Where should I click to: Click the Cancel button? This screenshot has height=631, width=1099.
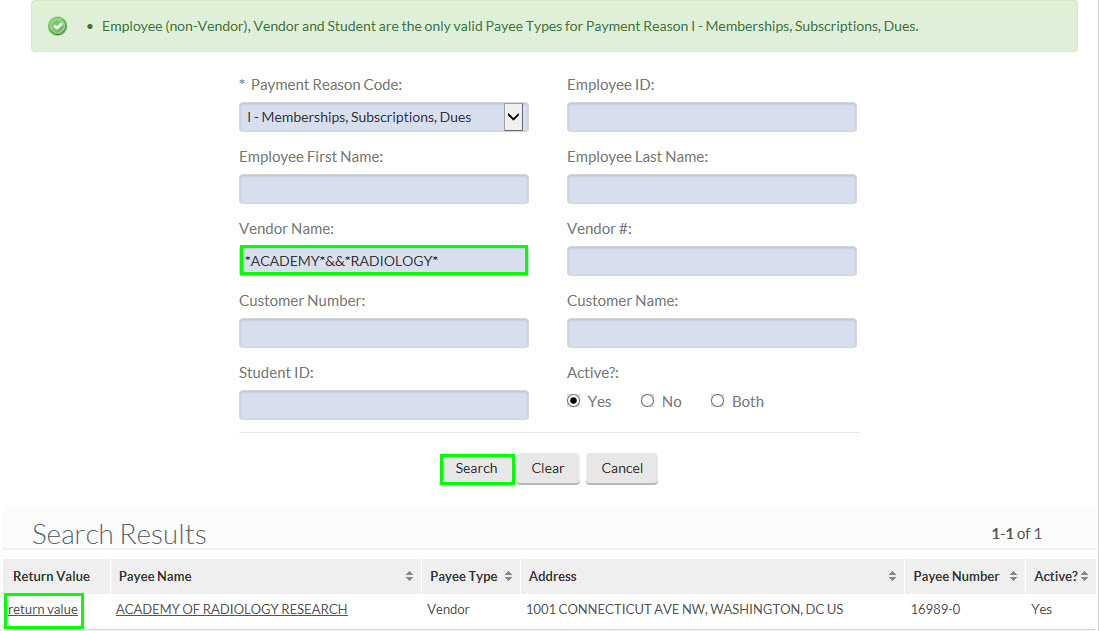pyautogui.click(x=622, y=468)
